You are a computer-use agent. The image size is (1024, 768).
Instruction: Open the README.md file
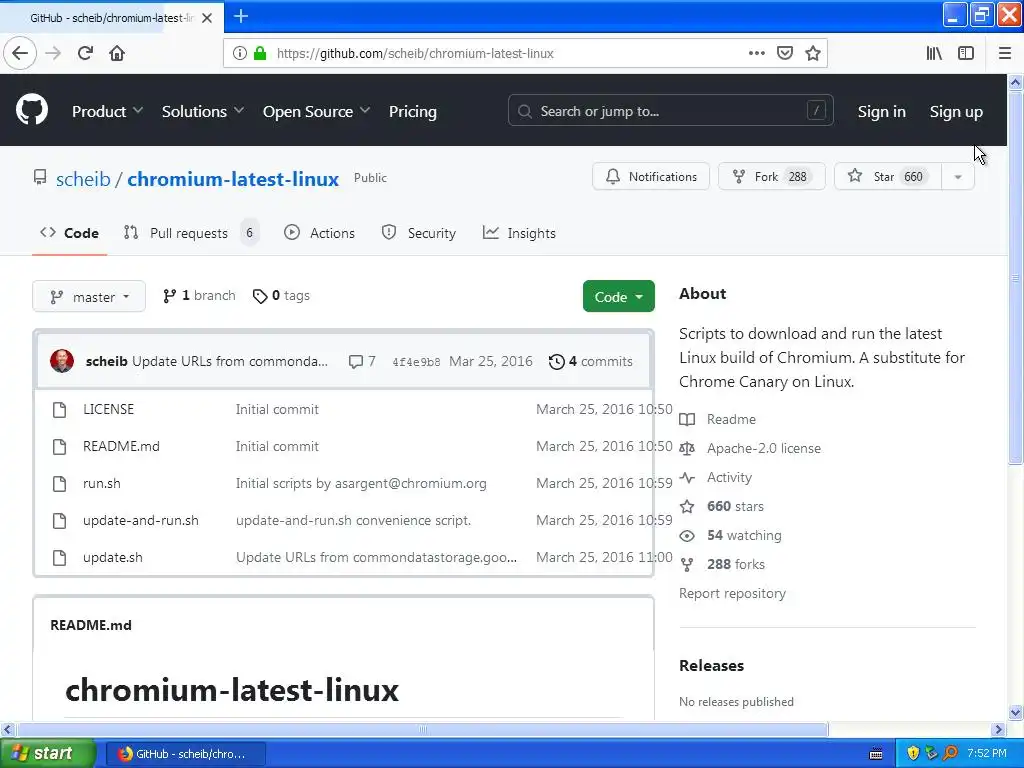pos(121,447)
